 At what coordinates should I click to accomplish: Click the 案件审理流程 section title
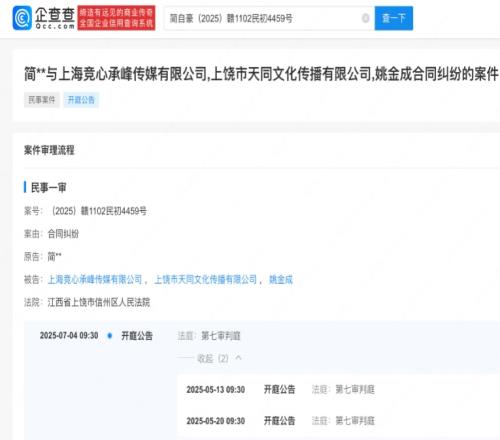(x=49, y=150)
